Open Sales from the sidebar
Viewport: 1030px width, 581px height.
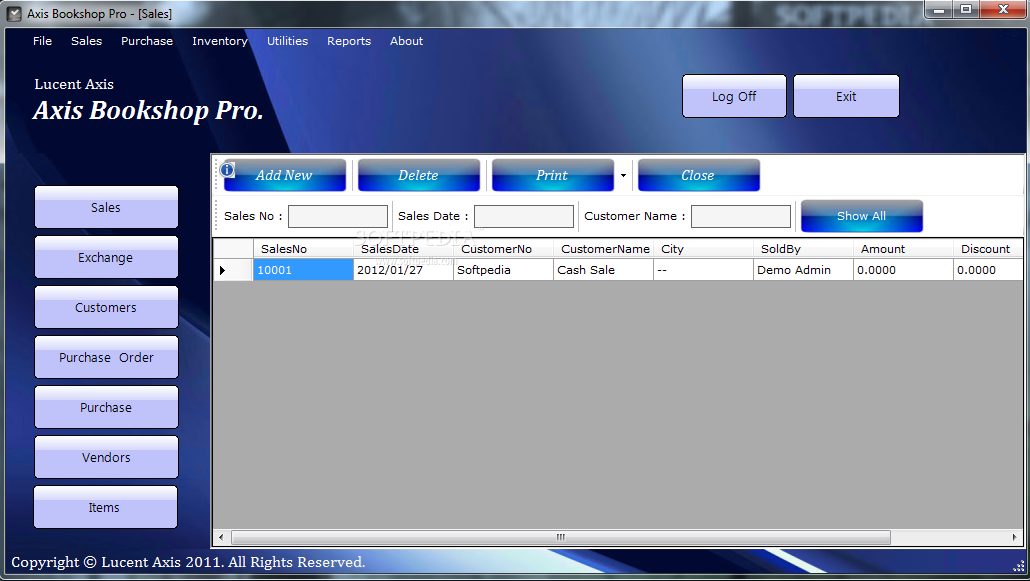[106, 207]
